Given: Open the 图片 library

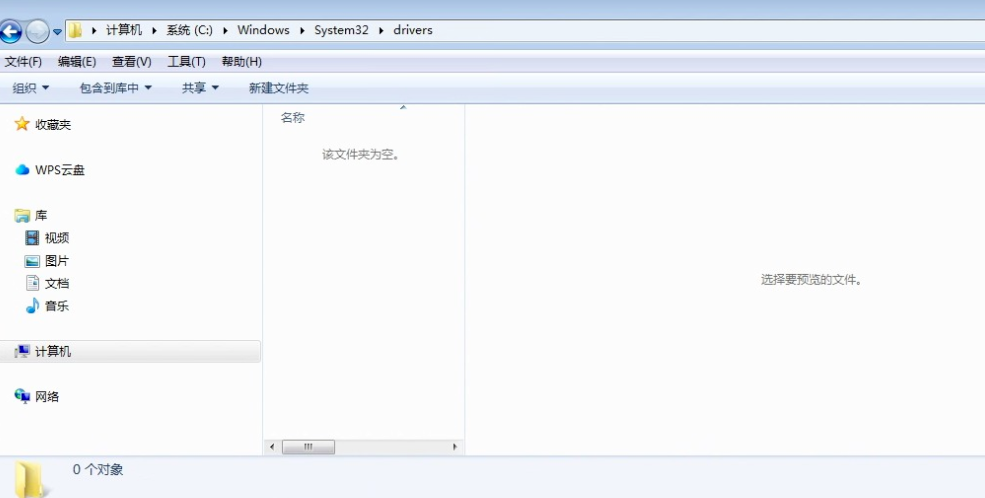Looking at the screenshot, I should point(57,261).
